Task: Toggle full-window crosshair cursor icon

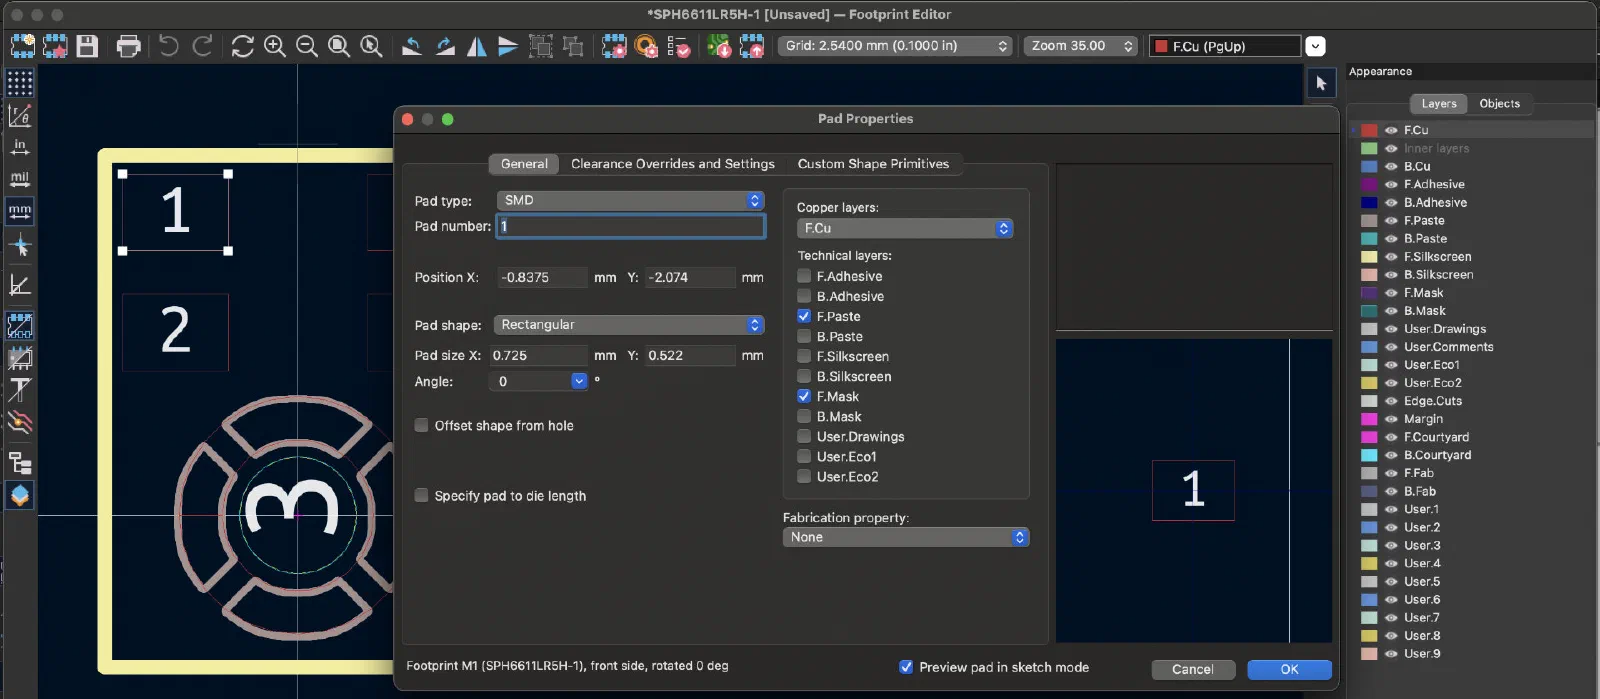Action: pyautogui.click(x=20, y=245)
